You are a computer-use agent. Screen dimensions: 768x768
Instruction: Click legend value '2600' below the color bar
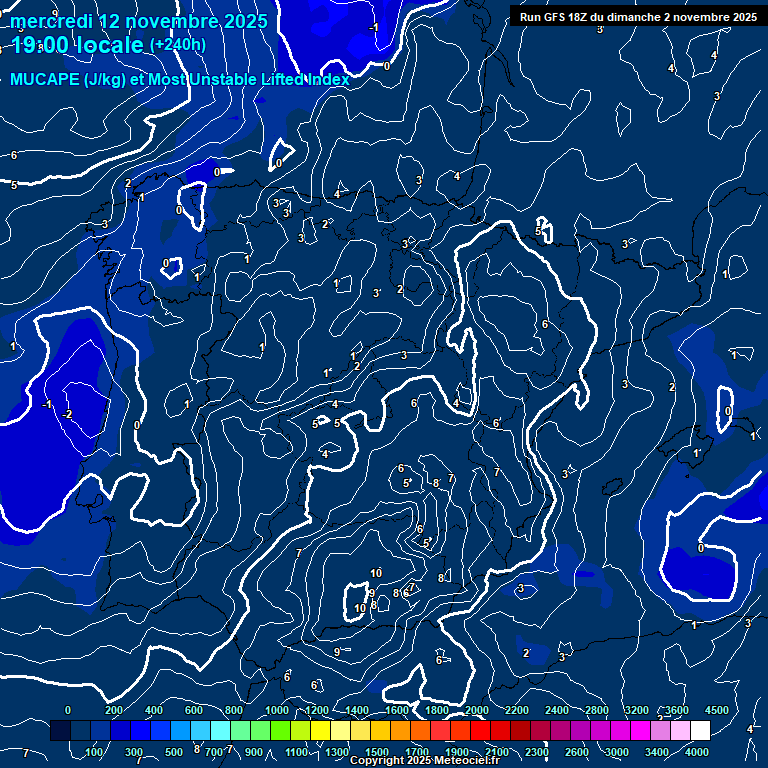[x=576, y=752]
